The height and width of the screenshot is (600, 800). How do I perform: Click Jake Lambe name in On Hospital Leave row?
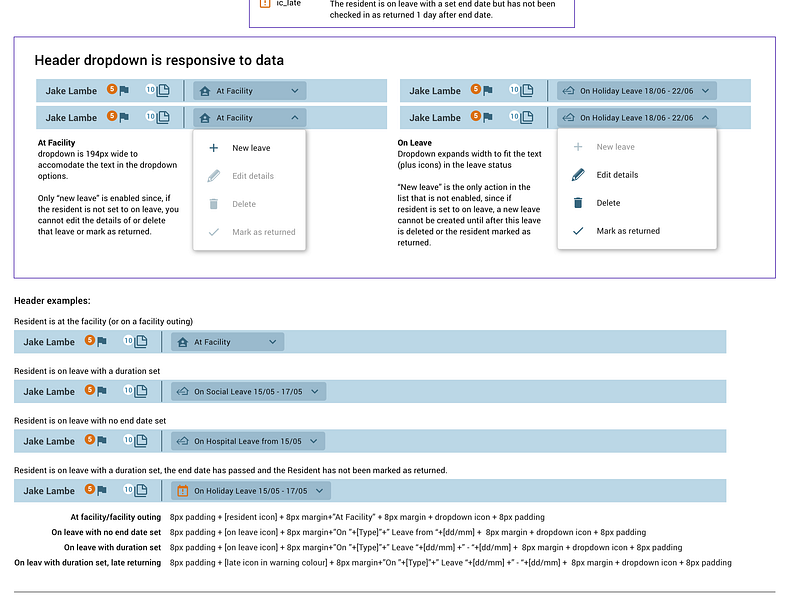click(x=49, y=441)
